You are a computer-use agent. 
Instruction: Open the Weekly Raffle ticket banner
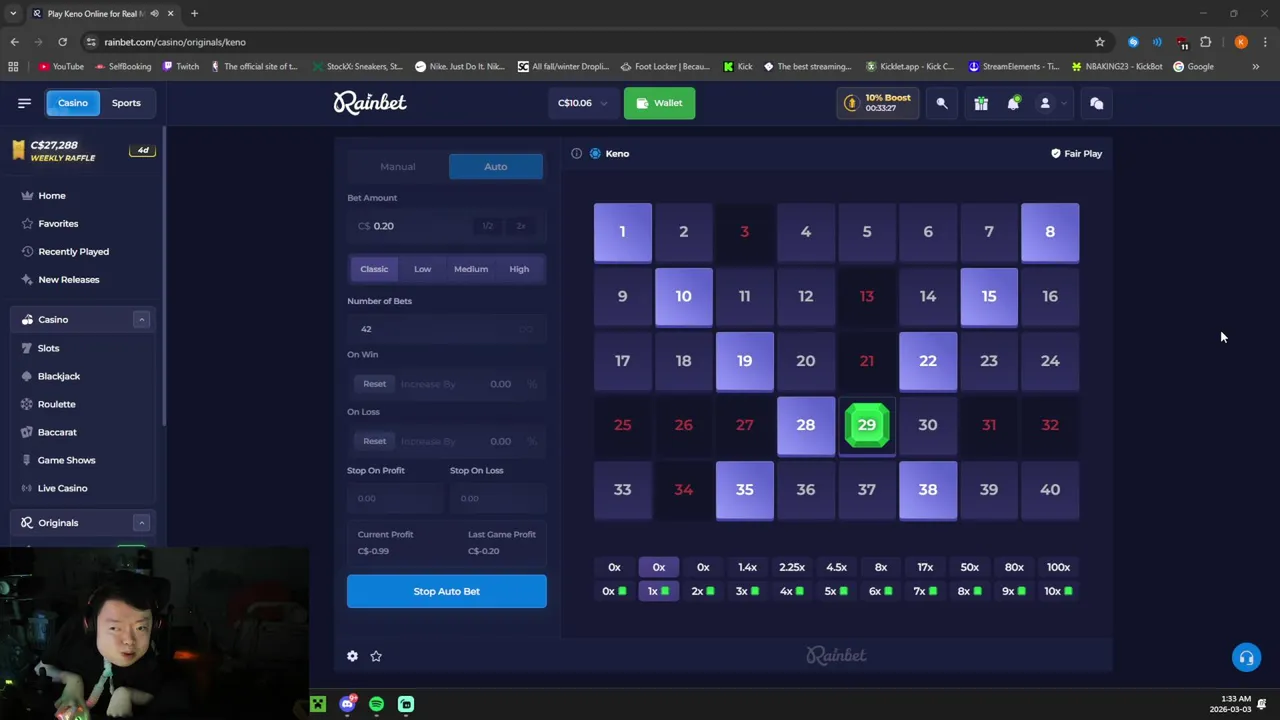tap(84, 151)
